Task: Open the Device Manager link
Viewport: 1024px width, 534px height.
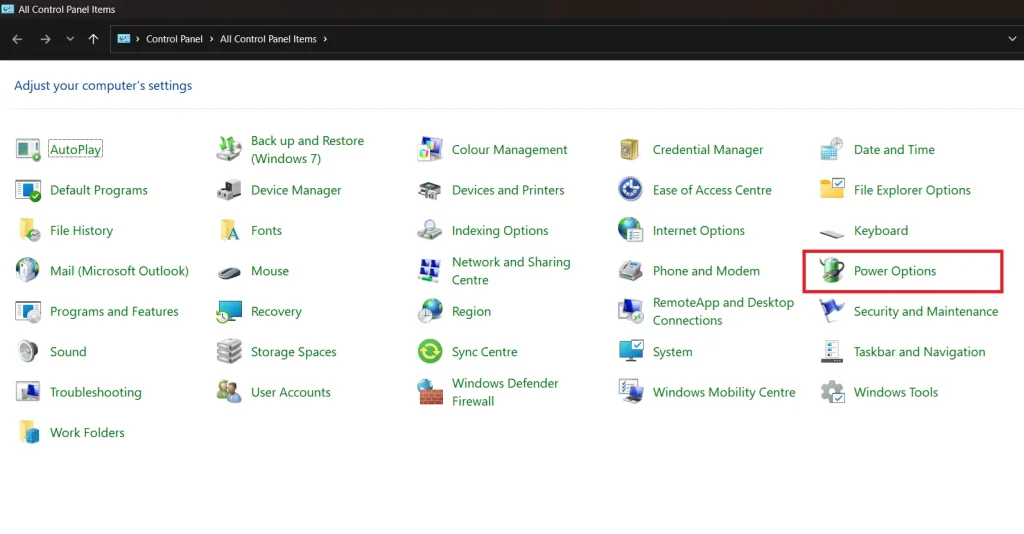Action: coord(296,190)
